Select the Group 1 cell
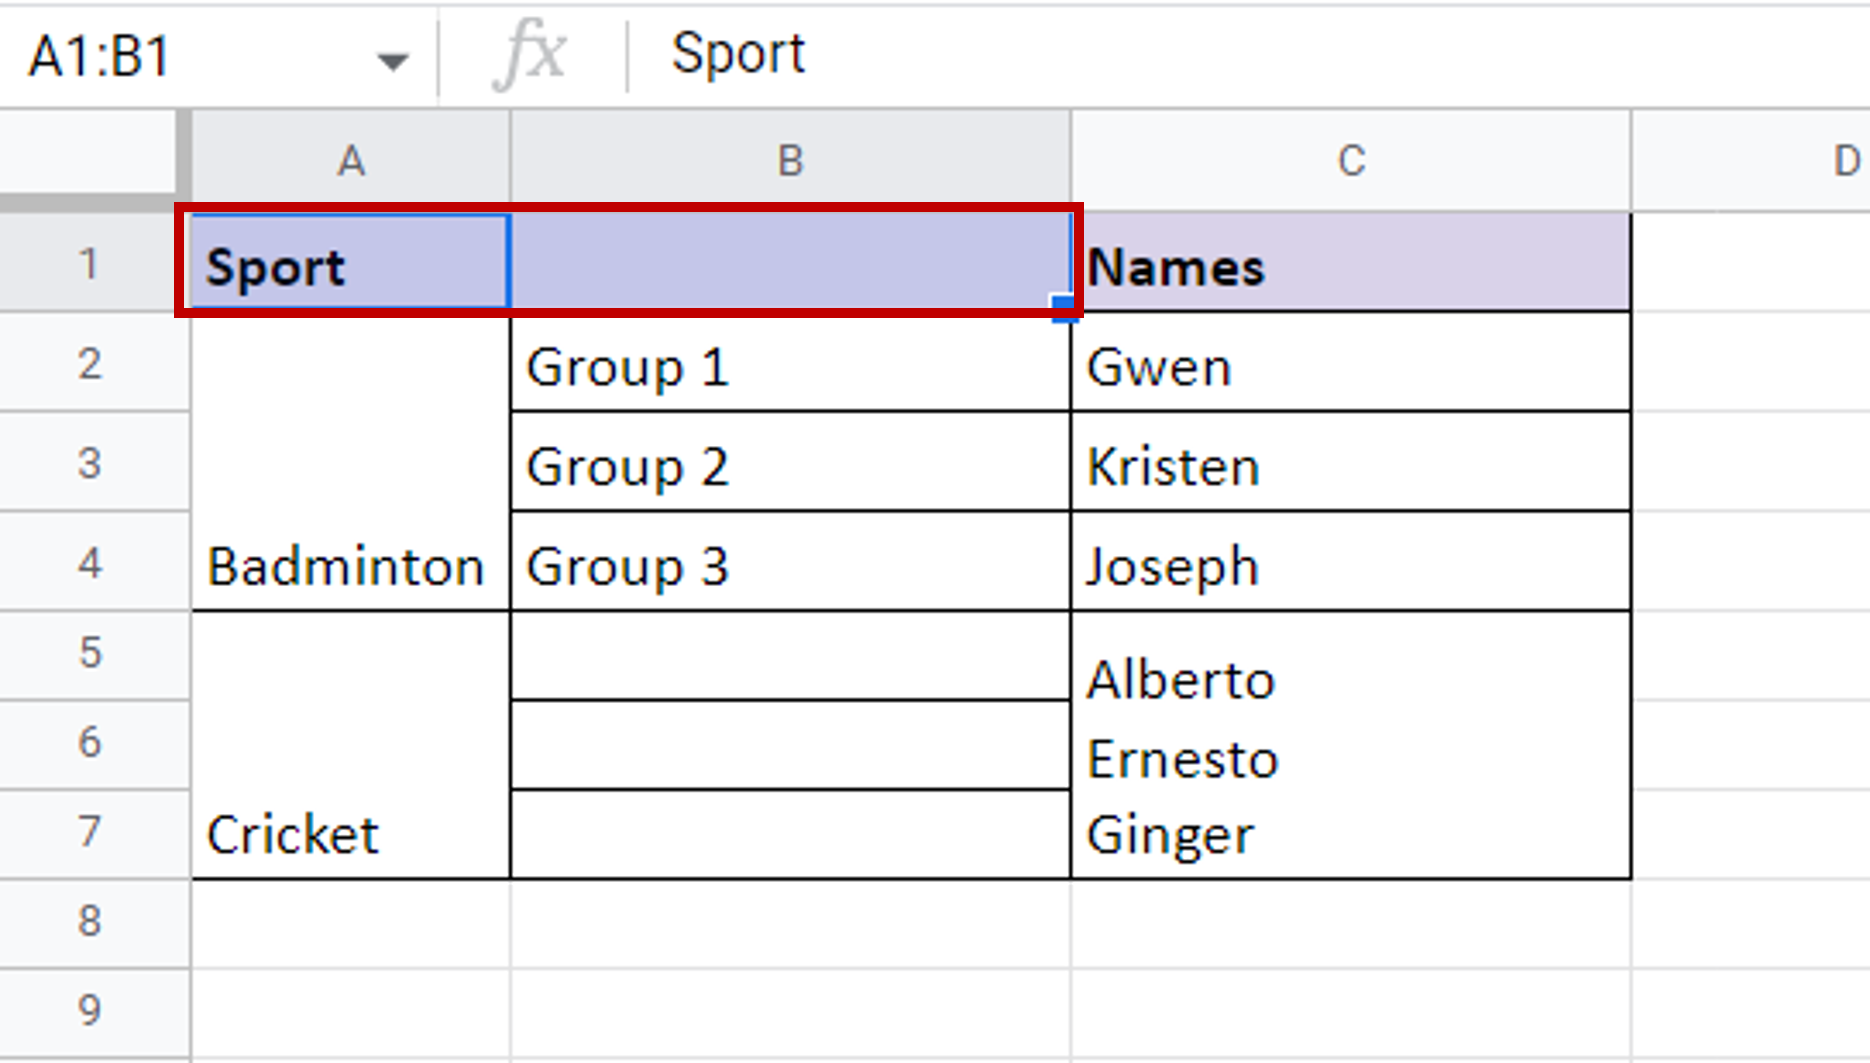Viewport: 1870px width, 1063px height. [x=790, y=365]
